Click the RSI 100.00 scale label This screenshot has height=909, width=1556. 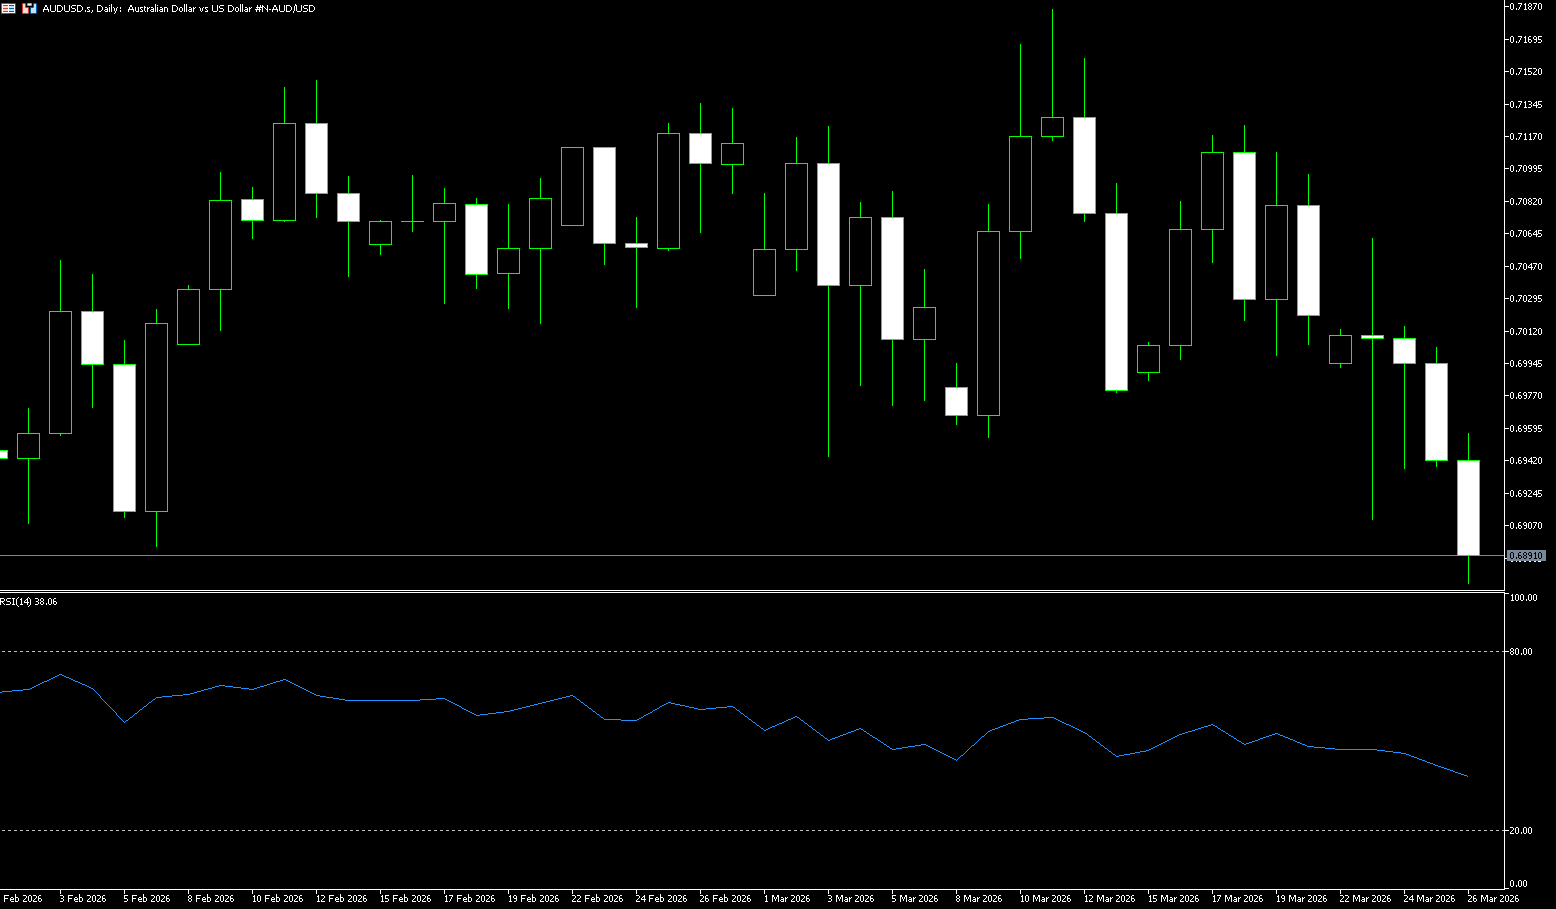tap(1523, 598)
